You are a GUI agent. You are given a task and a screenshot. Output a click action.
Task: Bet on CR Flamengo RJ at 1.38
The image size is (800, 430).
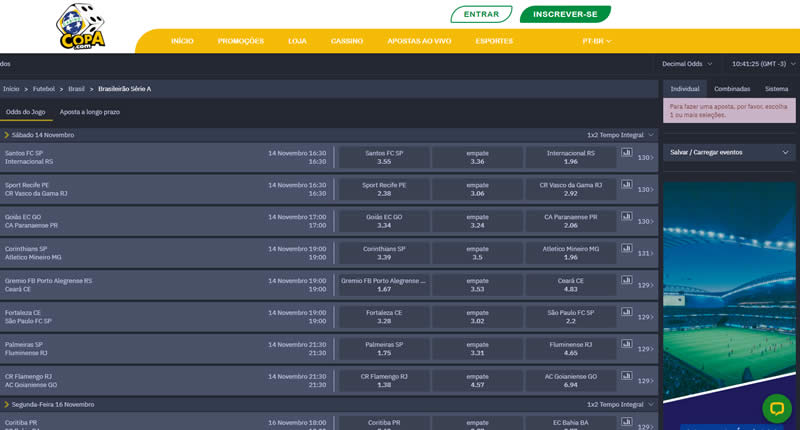[384, 381]
